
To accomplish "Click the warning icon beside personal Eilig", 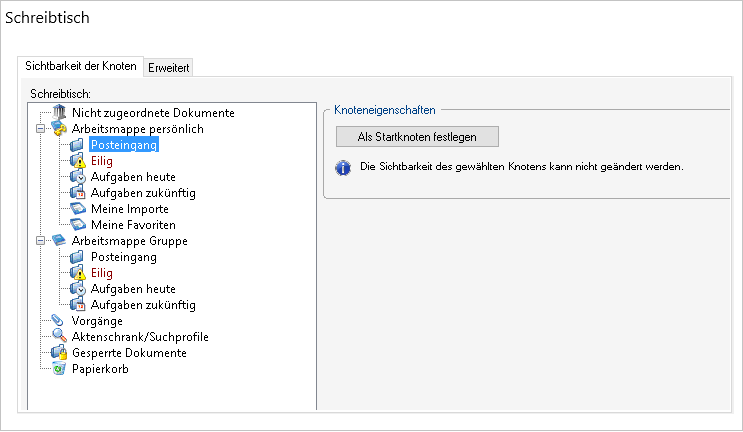I will click(x=78, y=161).
